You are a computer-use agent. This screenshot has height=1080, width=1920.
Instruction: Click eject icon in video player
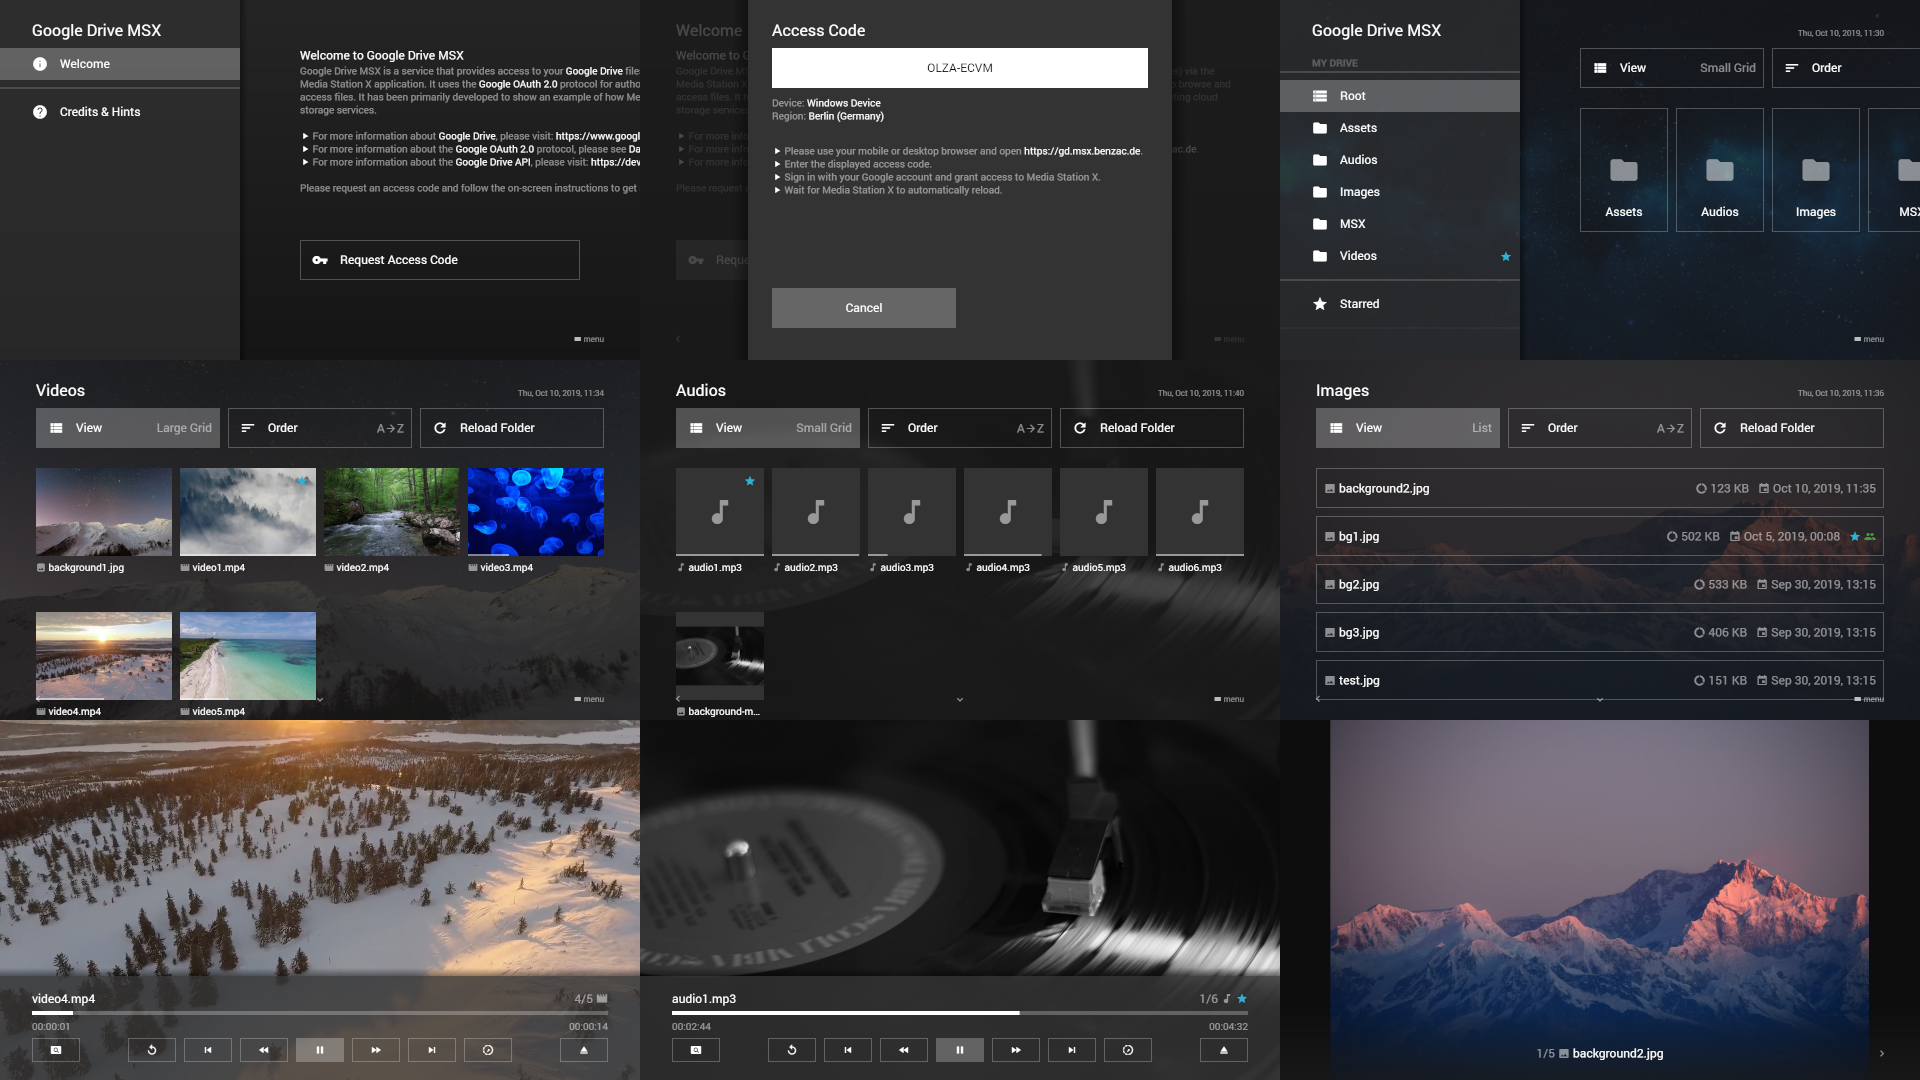pos(584,1050)
